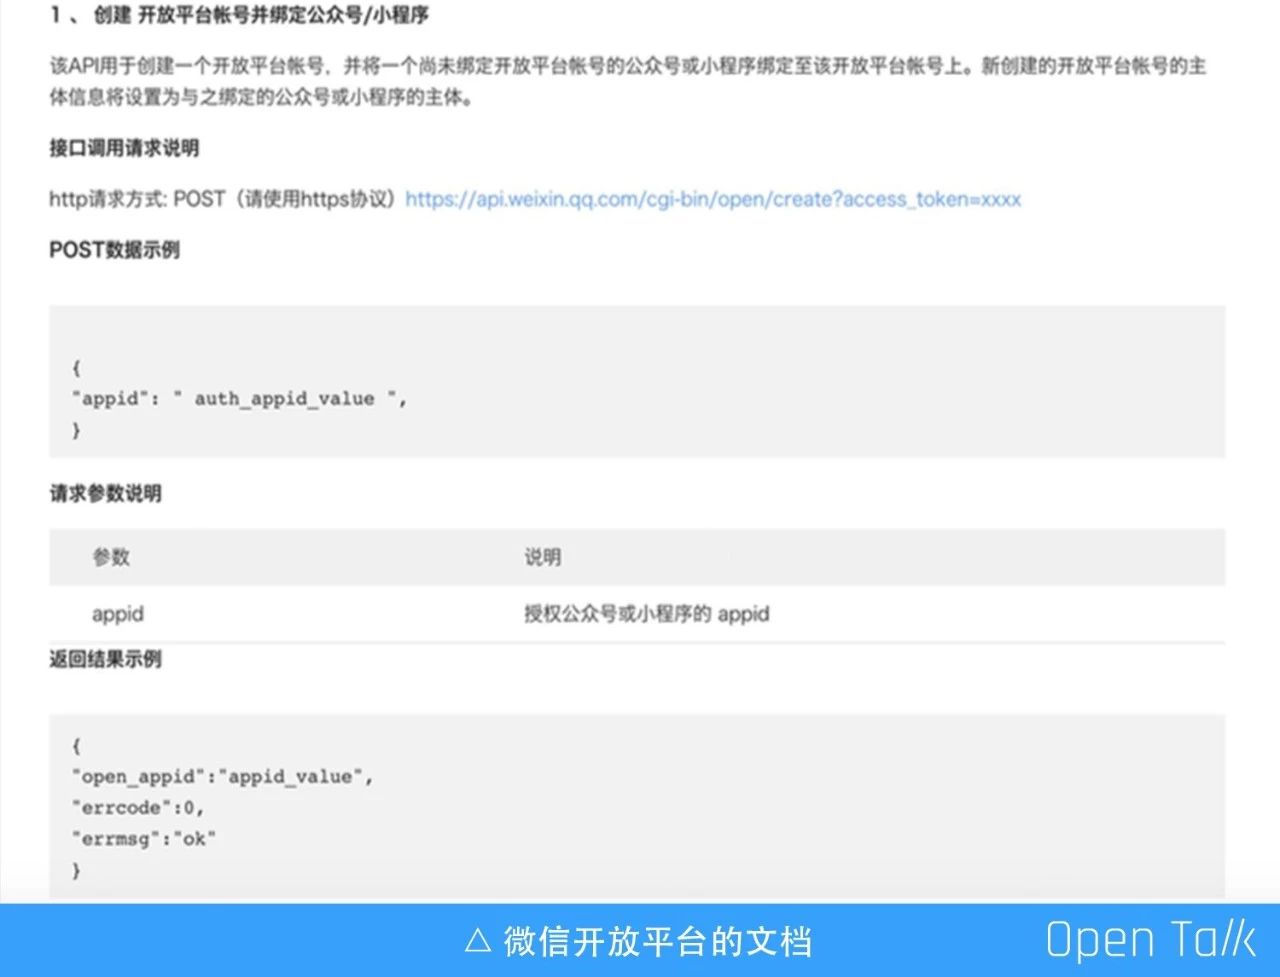This screenshot has height=977, width=1280.
Task: Click the http请求方式: POST text
Action: point(137,199)
